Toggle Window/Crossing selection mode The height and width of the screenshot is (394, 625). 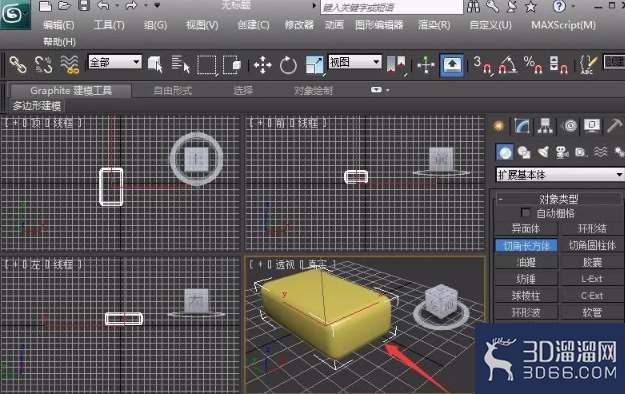[x=232, y=65]
